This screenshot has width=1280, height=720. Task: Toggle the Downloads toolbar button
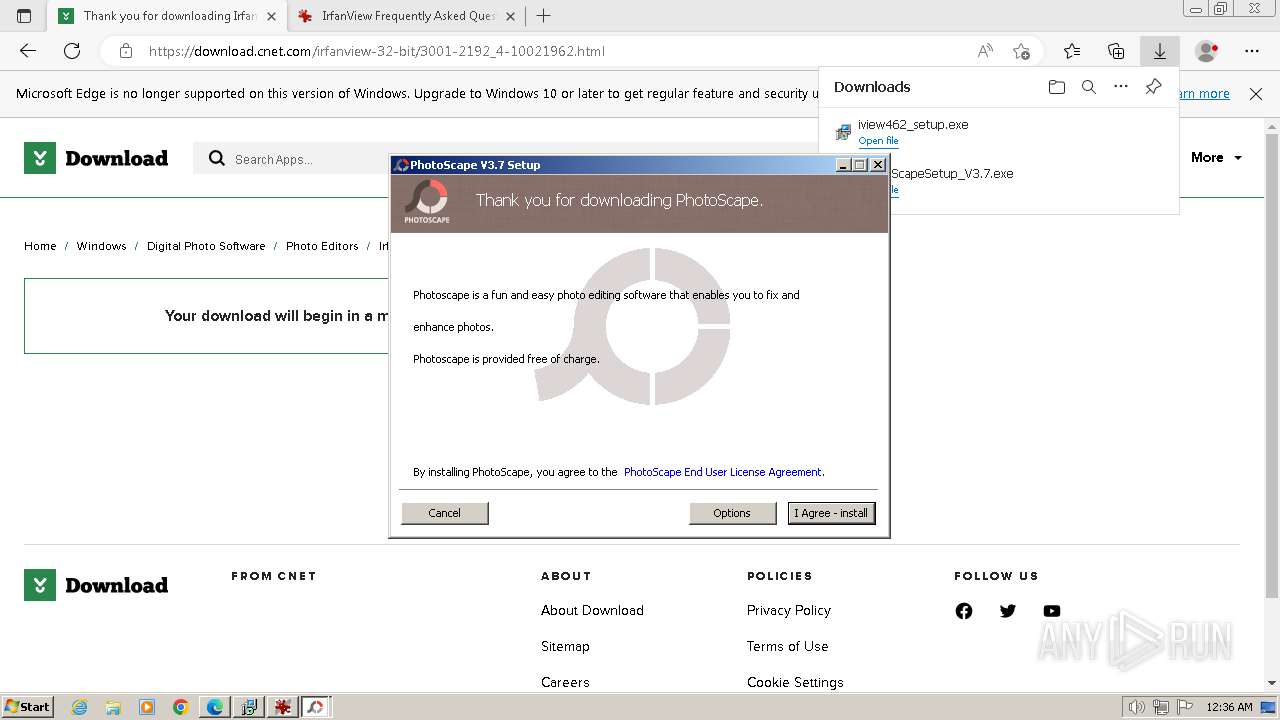(1160, 51)
